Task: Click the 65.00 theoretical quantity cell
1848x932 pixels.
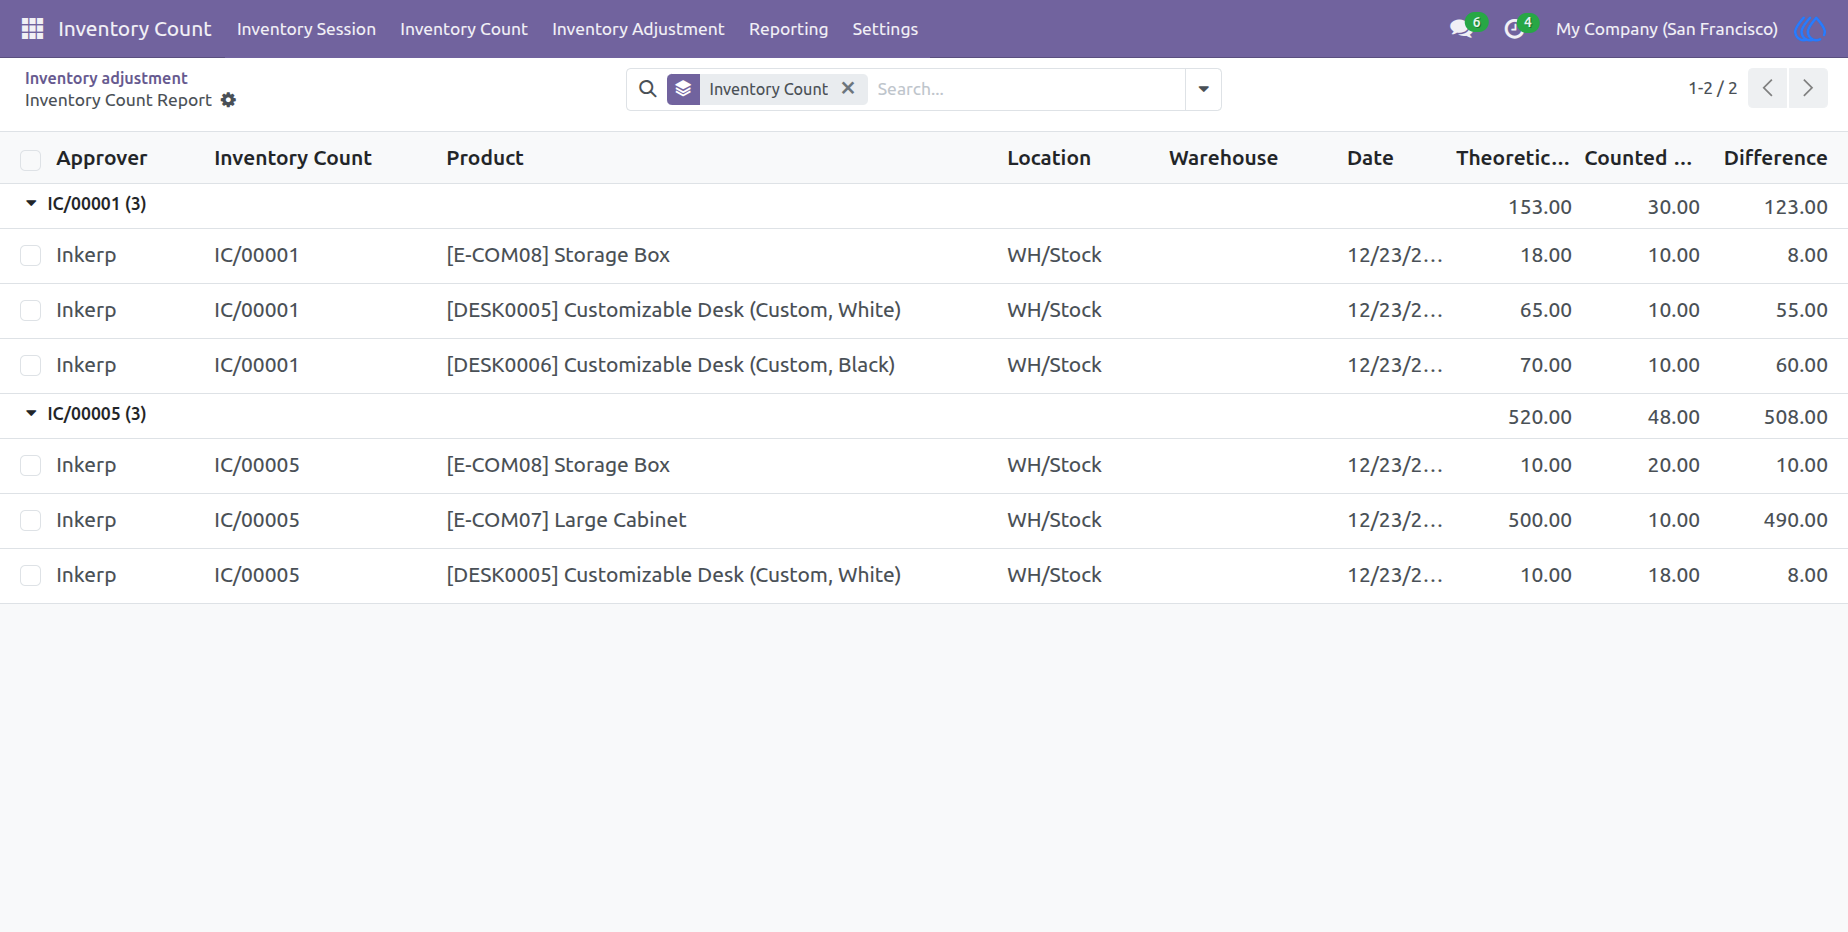Action: click(1545, 310)
